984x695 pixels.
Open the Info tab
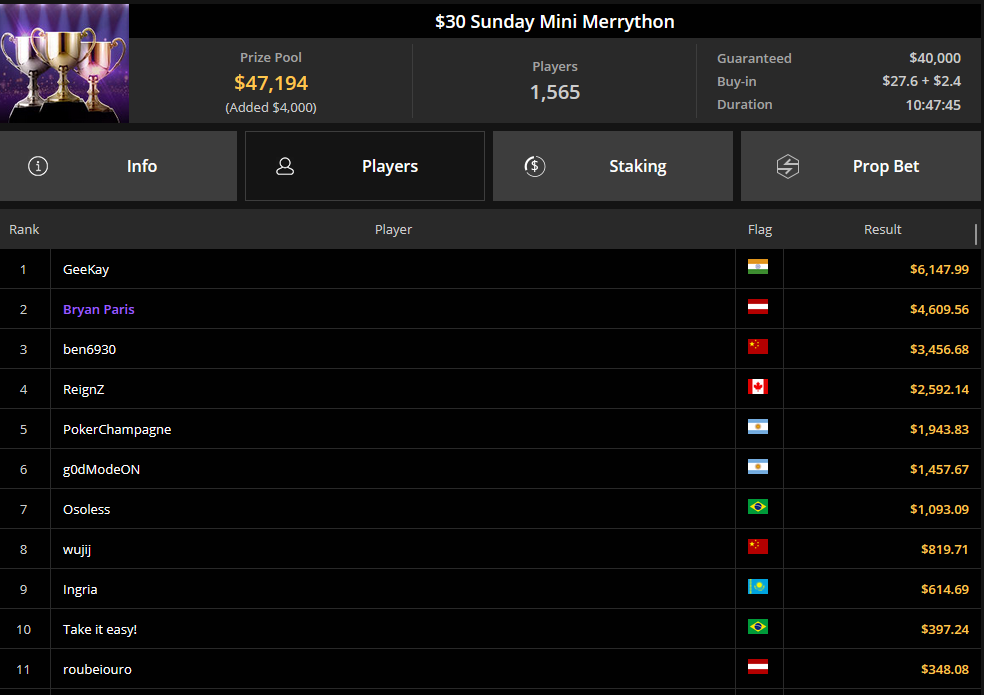(118, 166)
